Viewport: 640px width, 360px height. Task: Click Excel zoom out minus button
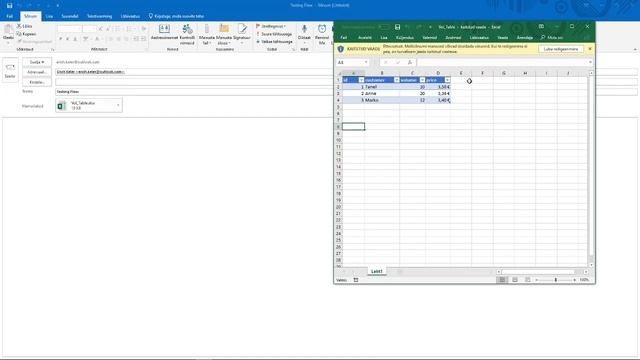(537, 280)
